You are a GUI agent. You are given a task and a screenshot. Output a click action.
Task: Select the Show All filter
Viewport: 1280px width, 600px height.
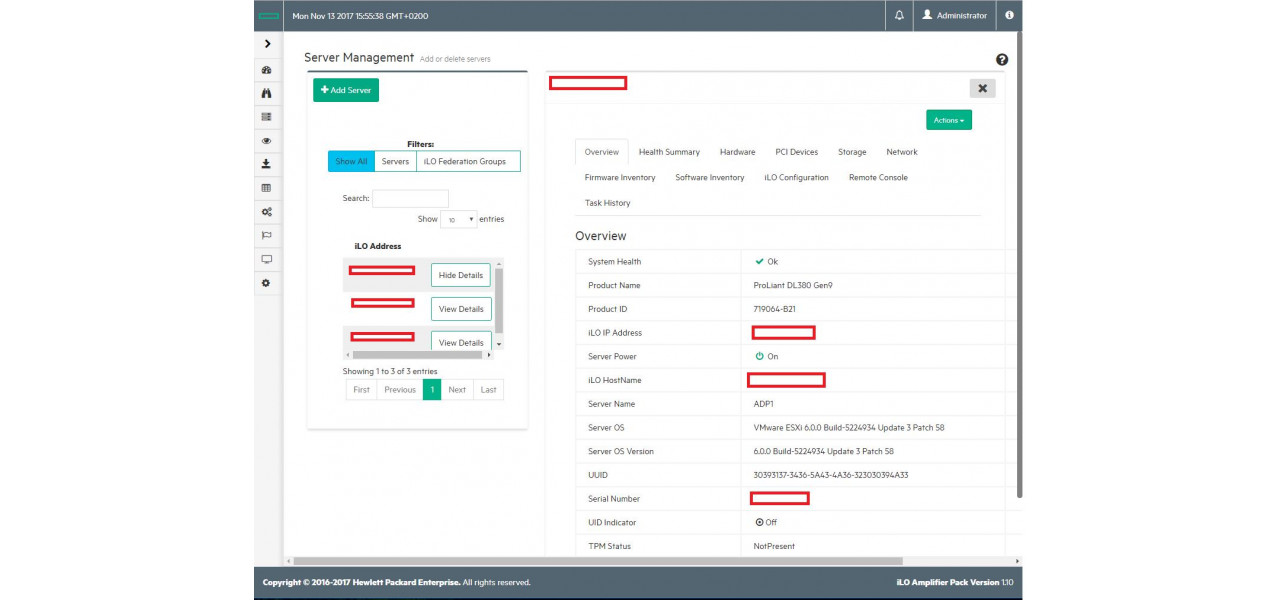[x=351, y=161]
